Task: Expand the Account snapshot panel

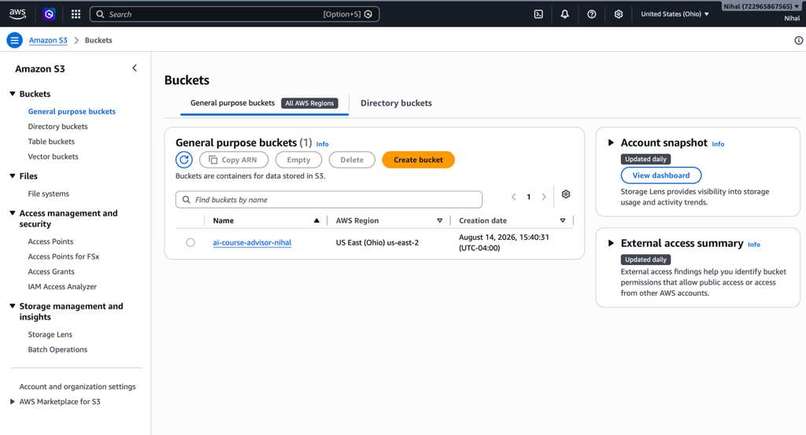Action: tap(611, 142)
